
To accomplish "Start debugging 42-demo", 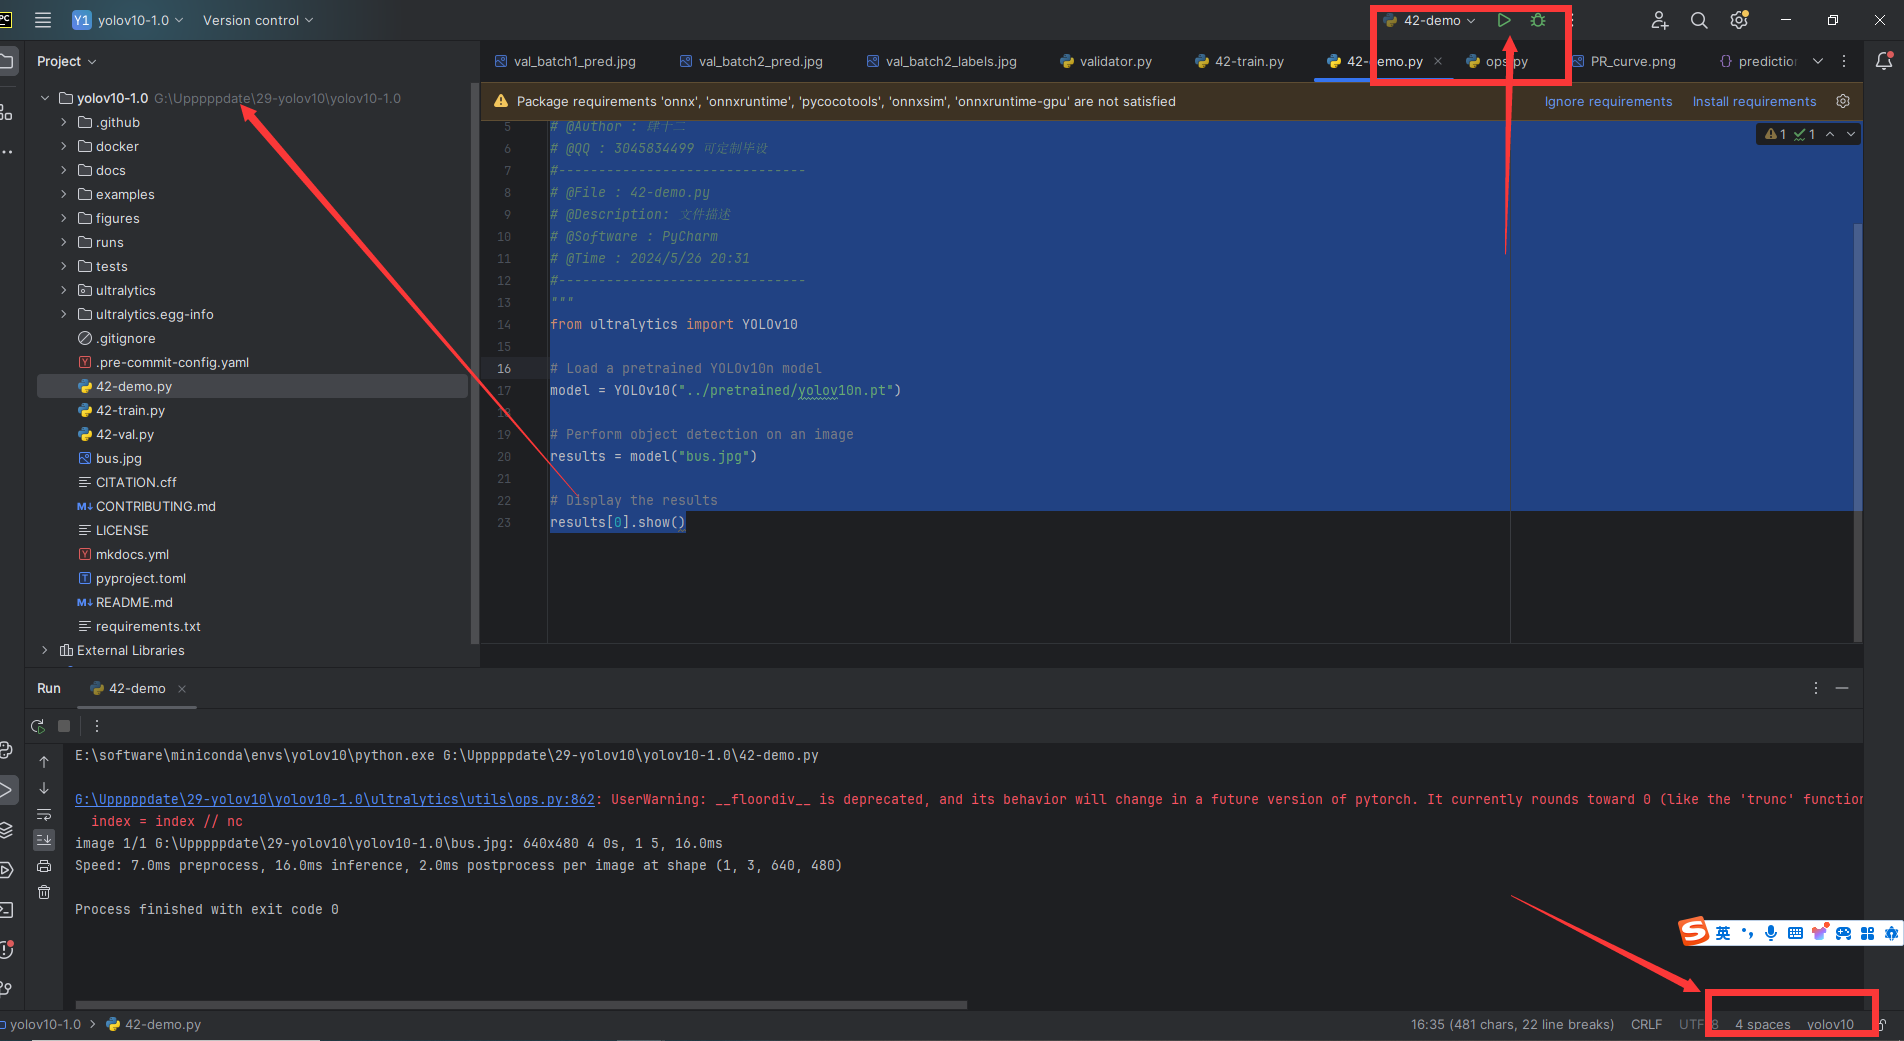I will (1538, 20).
